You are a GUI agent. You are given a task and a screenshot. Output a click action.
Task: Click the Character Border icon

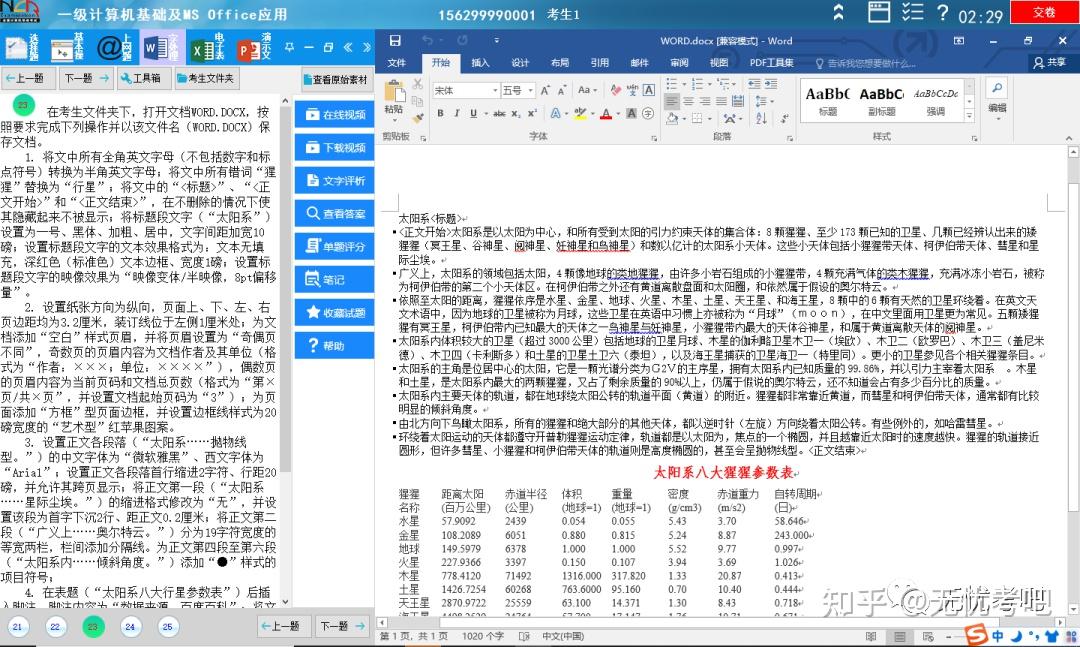point(649,90)
